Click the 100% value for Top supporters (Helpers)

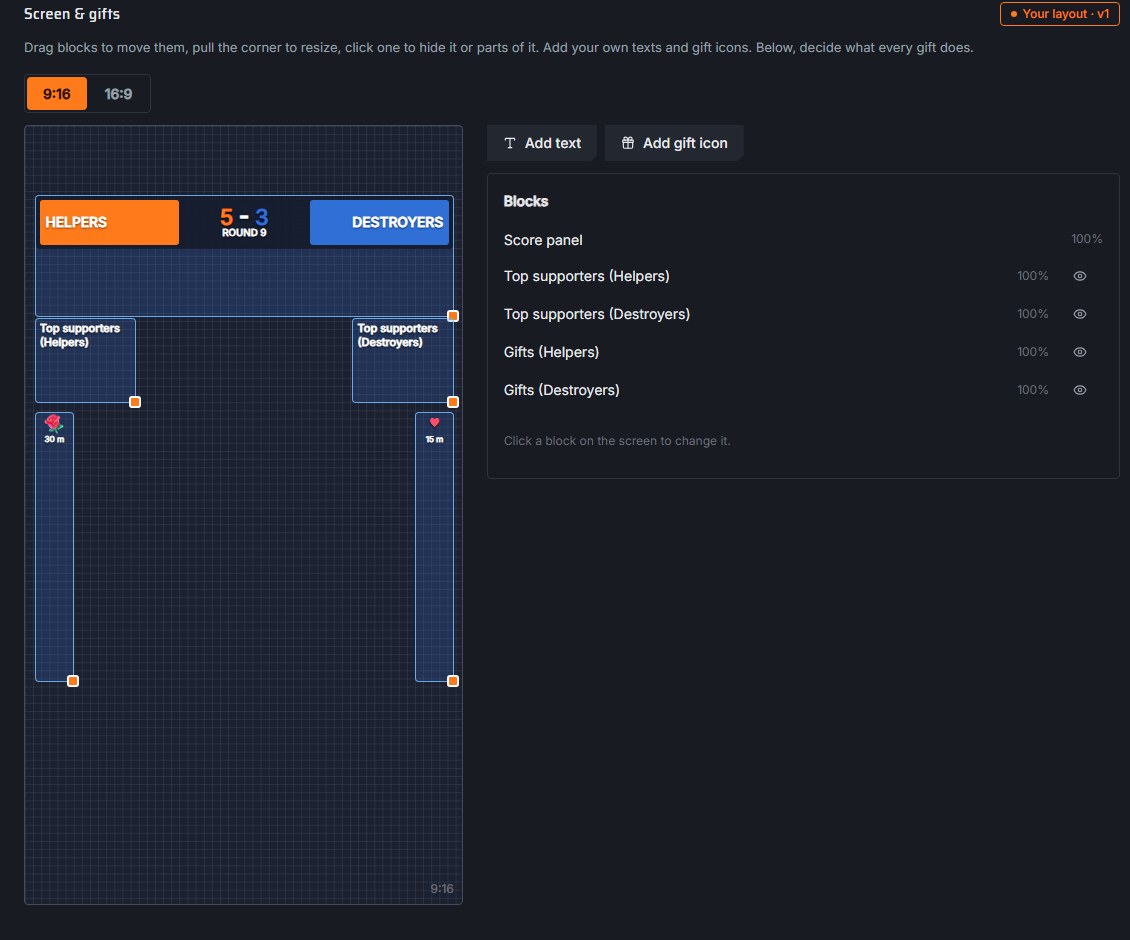coord(1033,276)
